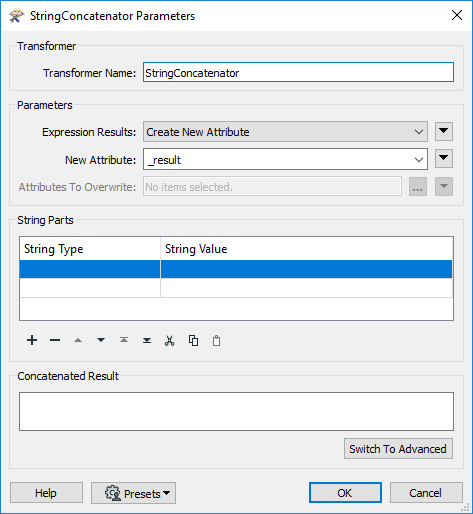
Task: Select the highlighted String Value cell
Action: coord(306,269)
